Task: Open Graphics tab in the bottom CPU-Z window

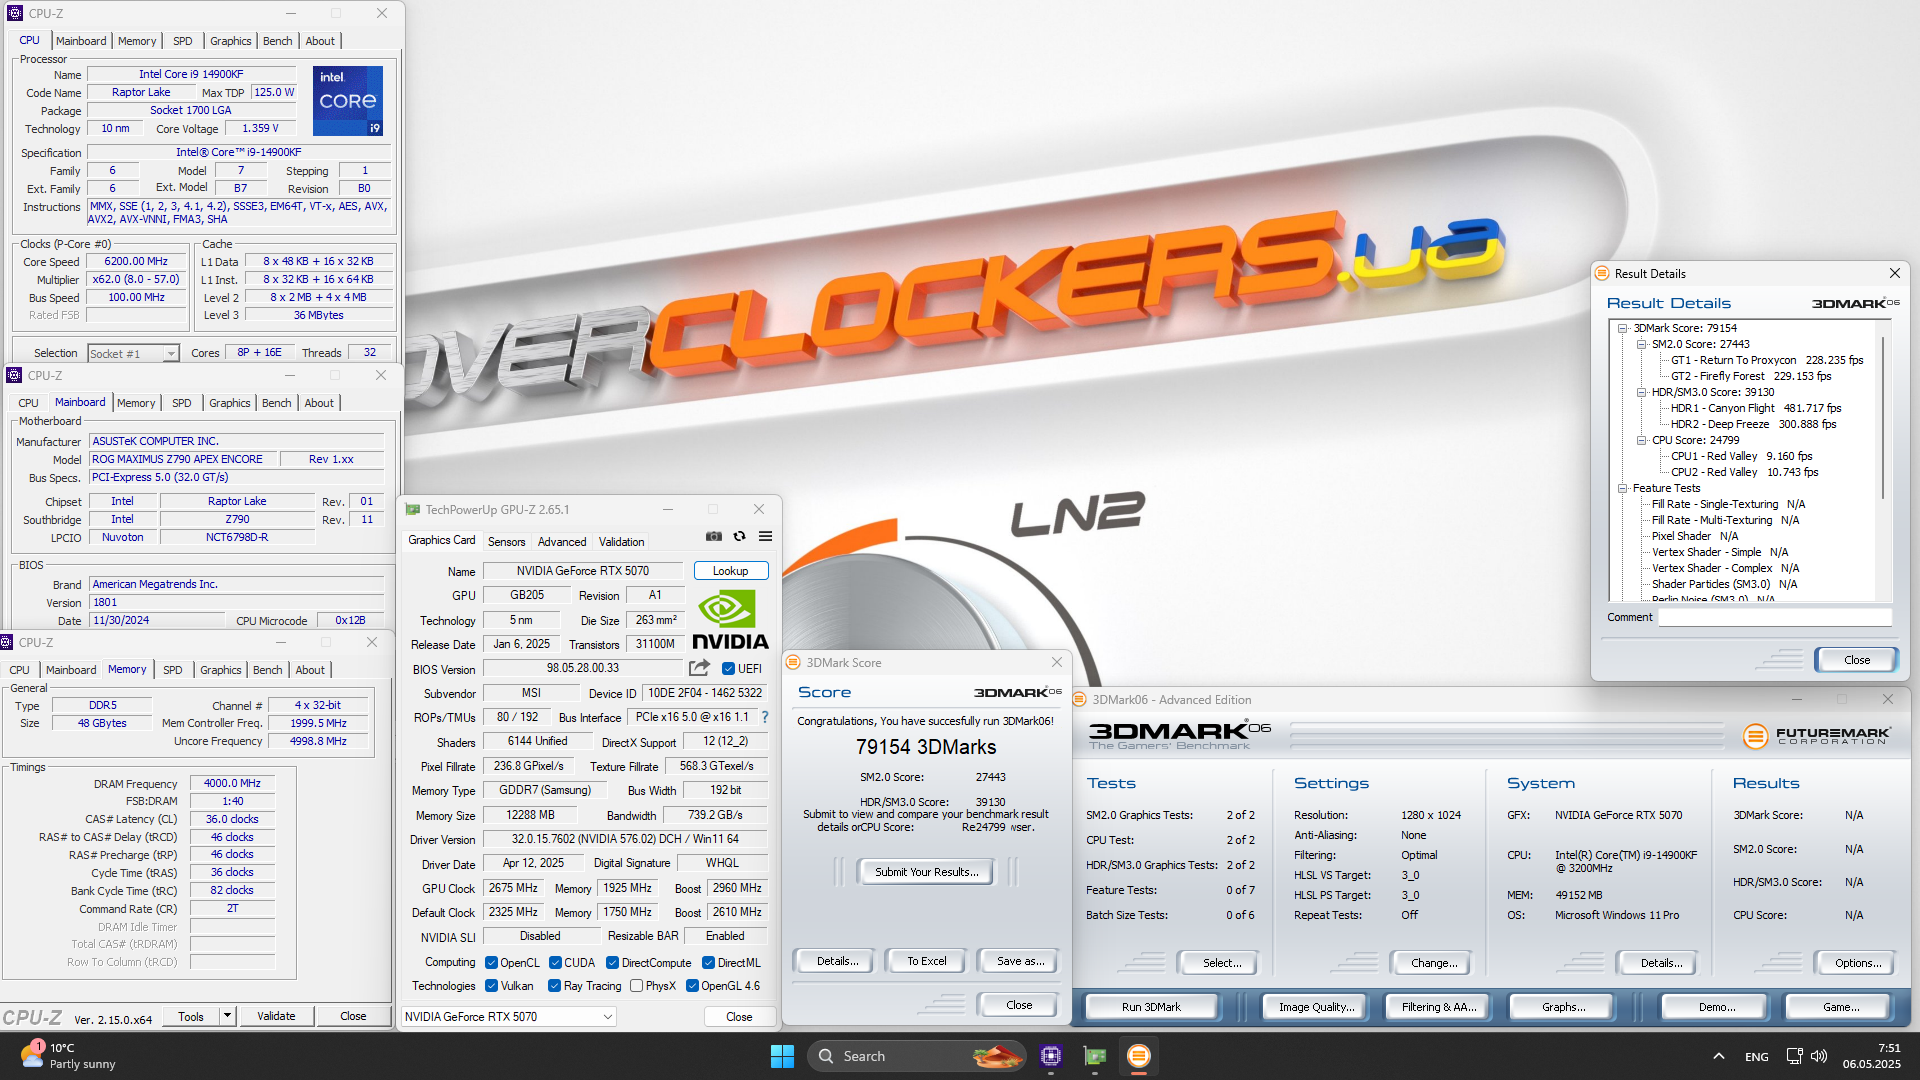Action: (220, 670)
